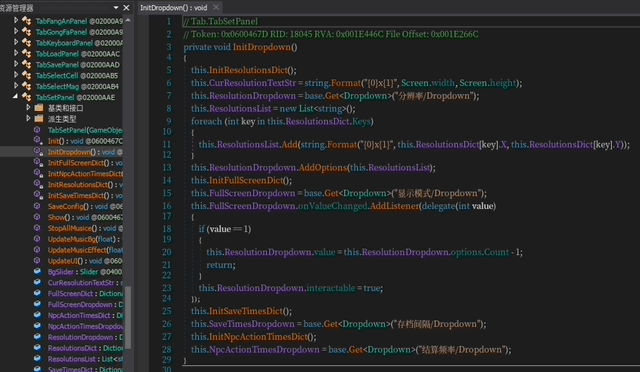
Task: Select the BgSlider : Slider field node
Action: click(85, 272)
